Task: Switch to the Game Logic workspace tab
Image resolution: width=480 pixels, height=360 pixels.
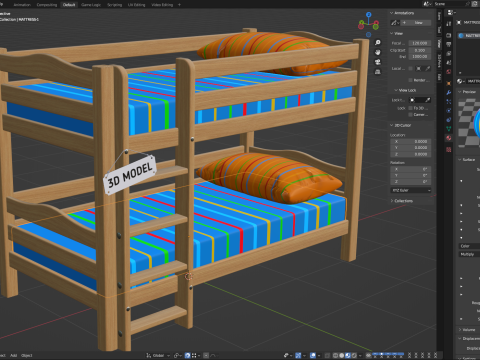Action: coord(91,5)
